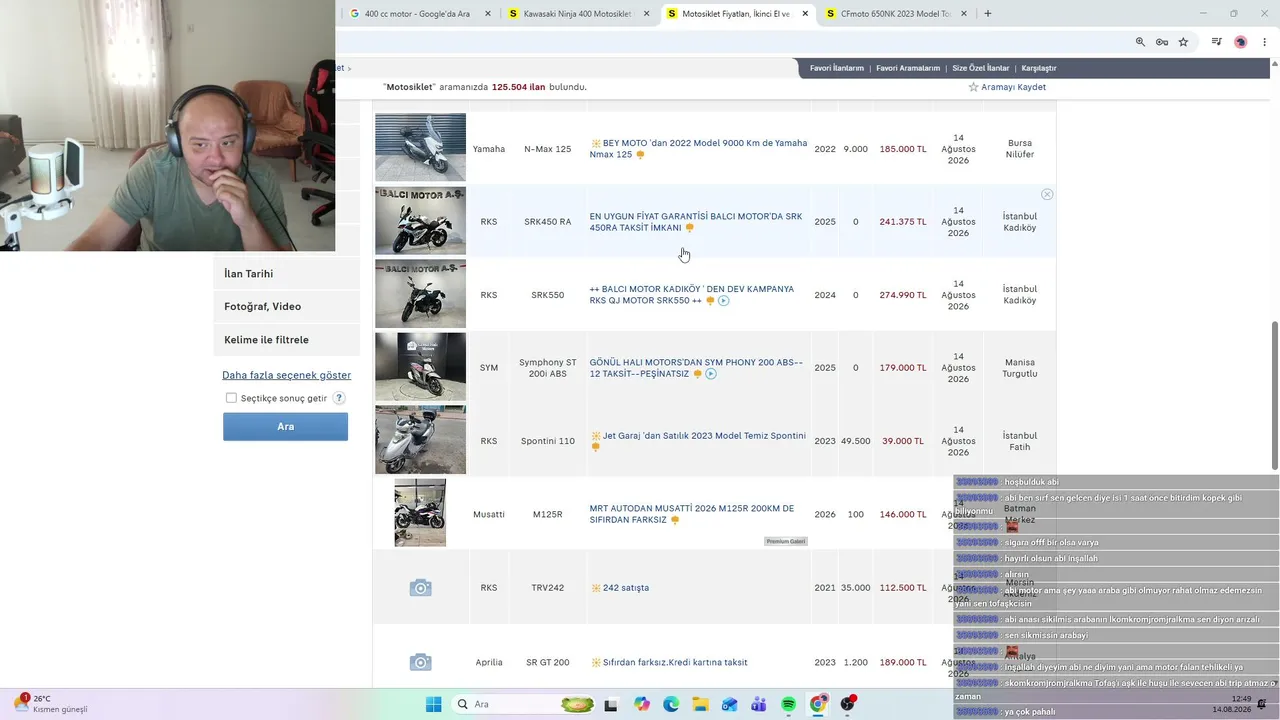Open a new browser tab
This screenshot has width=1280, height=720.
click(x=988, y=14)
